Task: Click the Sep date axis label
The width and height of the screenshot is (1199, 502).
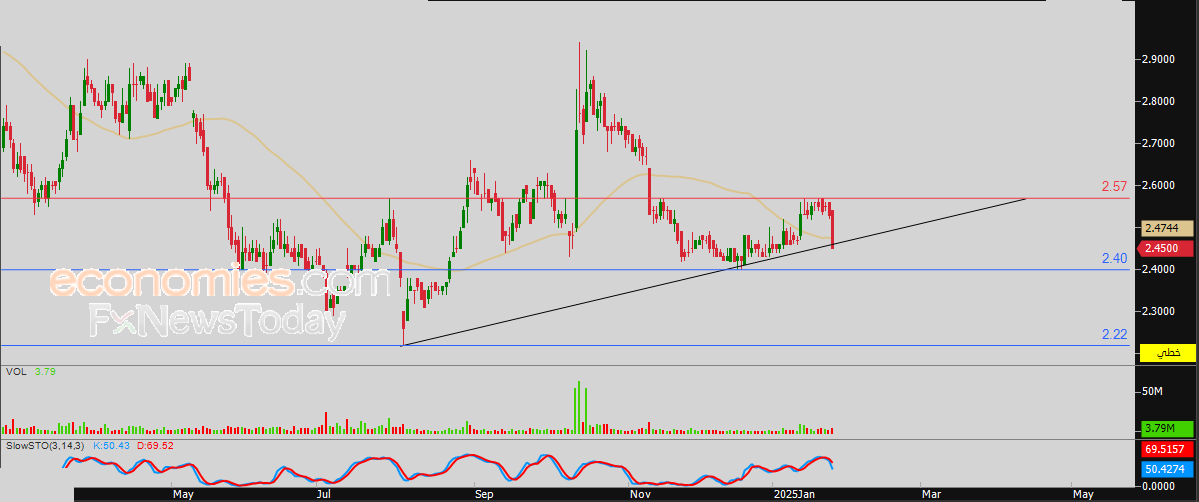Action: tap(483, 495)
